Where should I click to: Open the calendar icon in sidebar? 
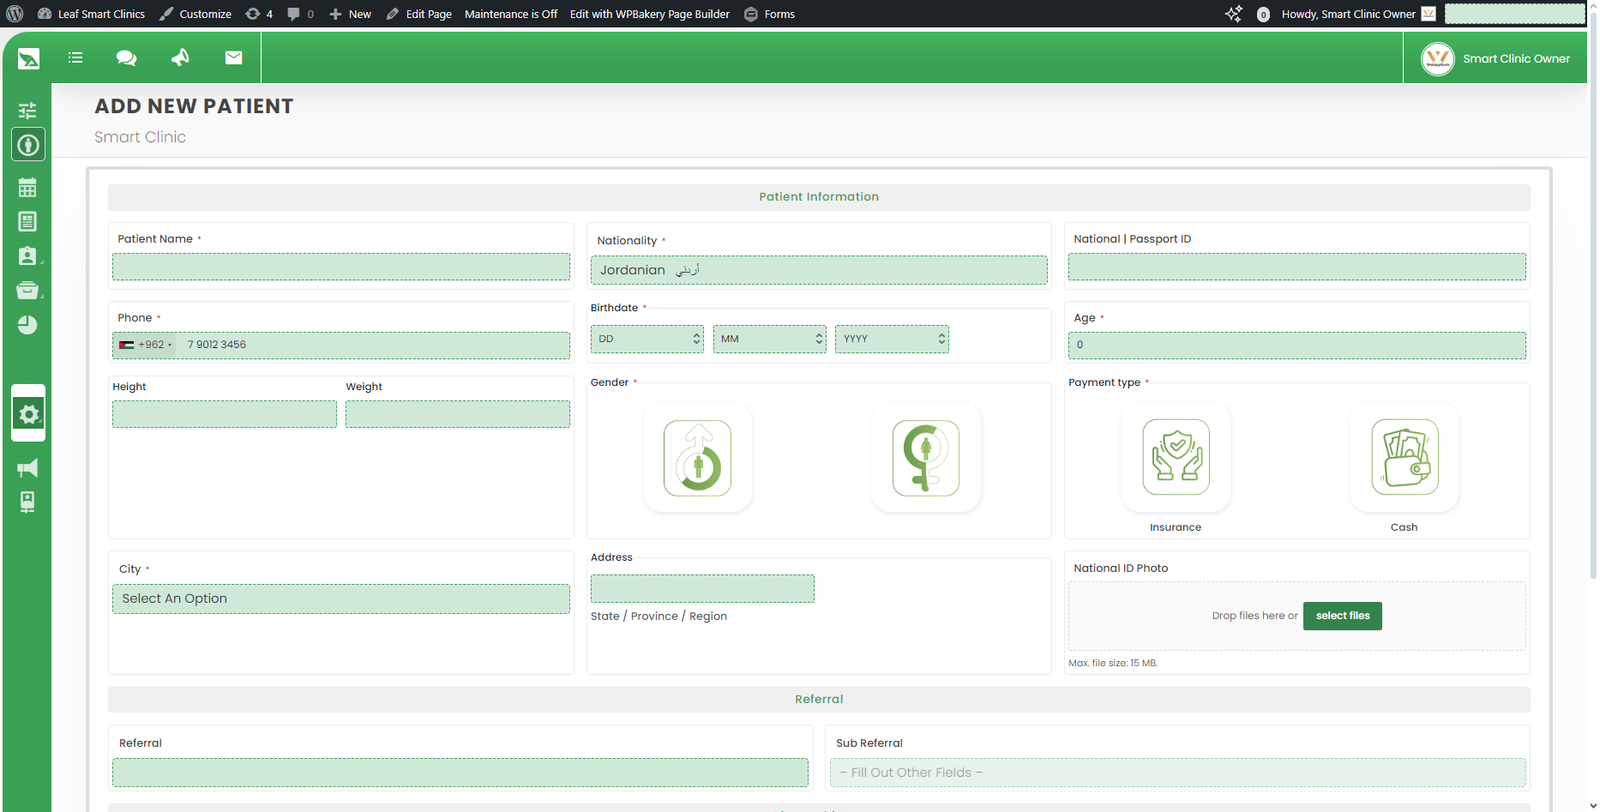click(x=27, y=187)
